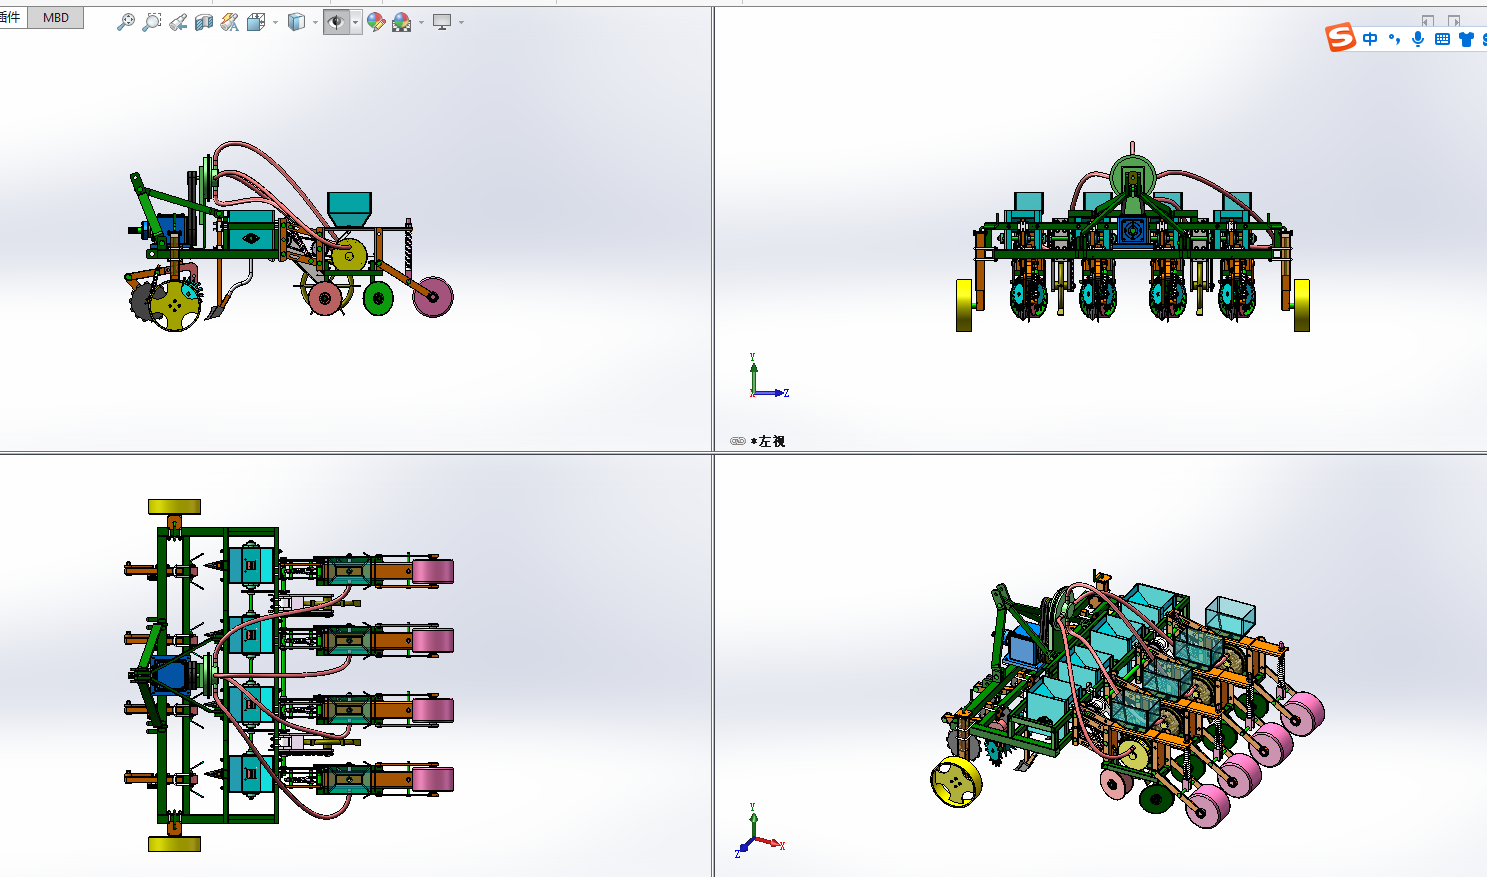Open the Apply Scene dropdown arrow
This screenshot has width=1487, height=877.
pos(421,22)
